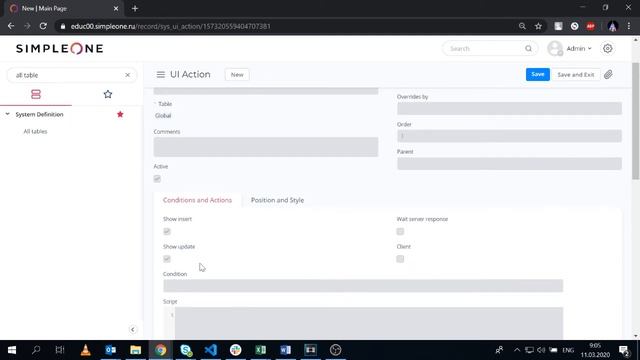The image size is (640, 360).
Task: Open the AdBlock extension icon
Action: tap(590, 26)
